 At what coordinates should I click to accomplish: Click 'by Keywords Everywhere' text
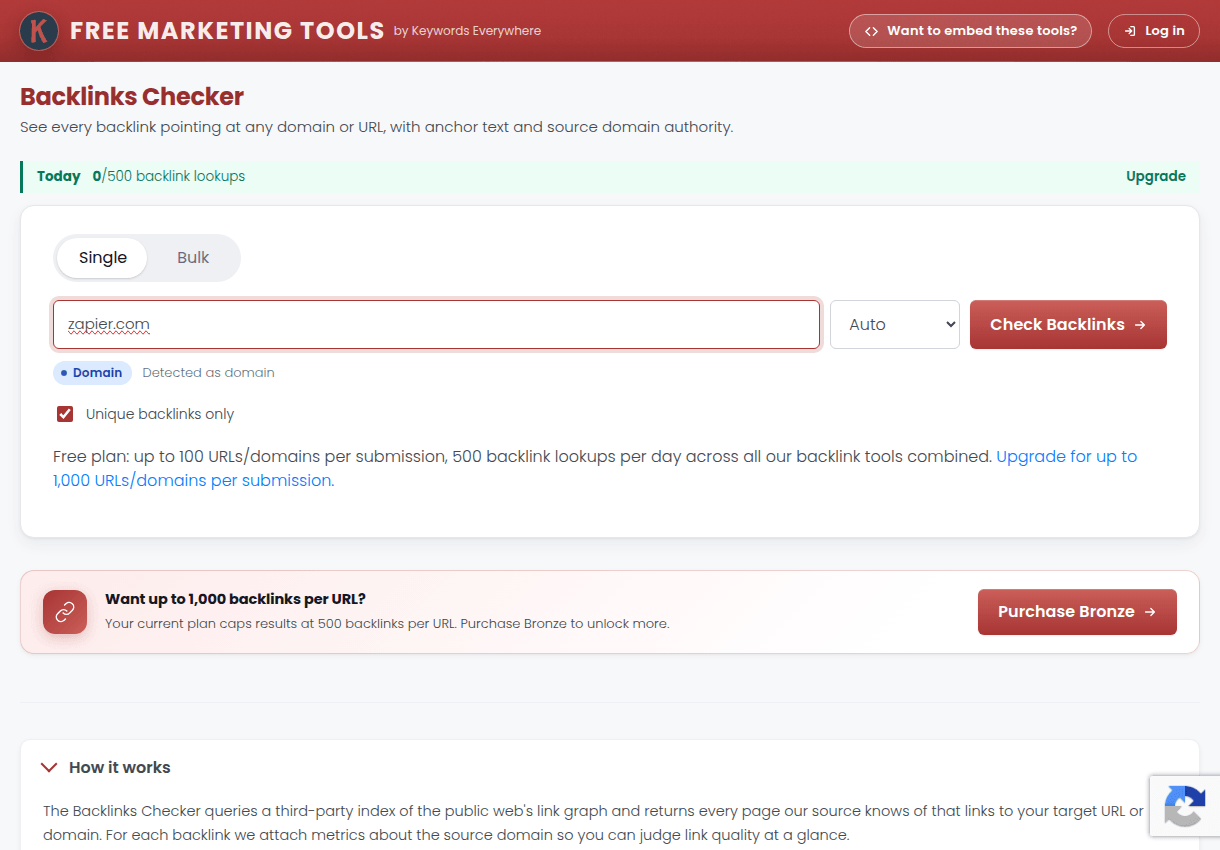(x=467, y=31)
